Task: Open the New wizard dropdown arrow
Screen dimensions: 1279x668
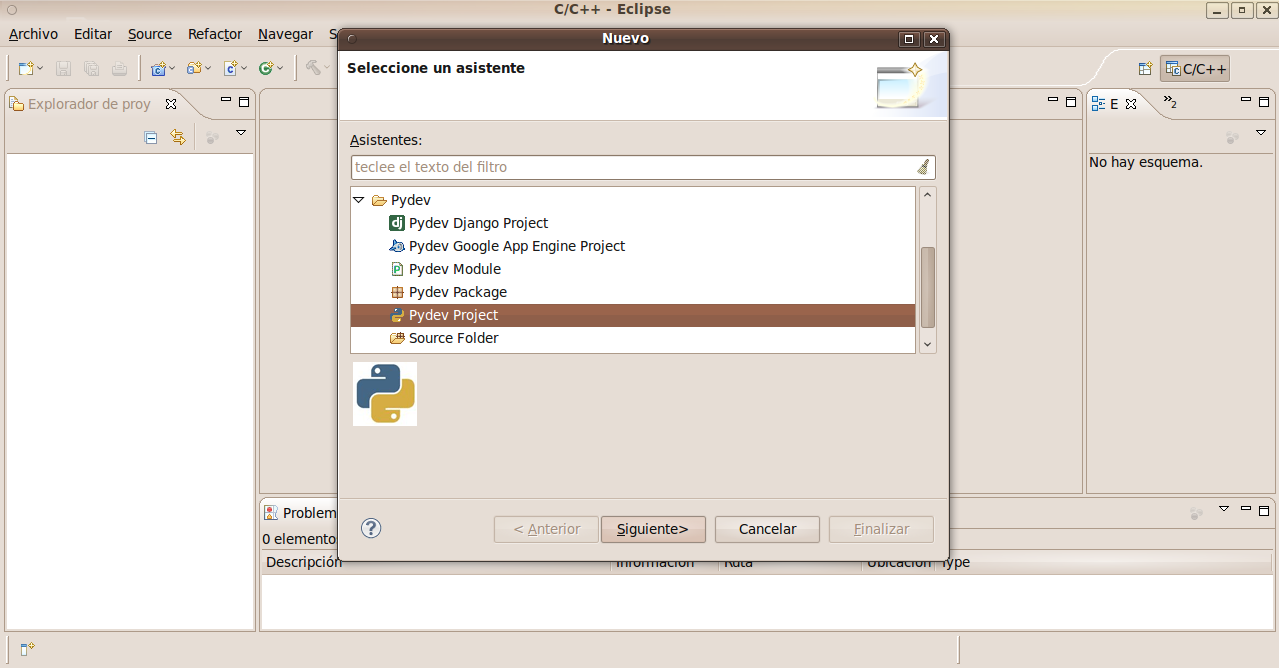Action: pyautogui.click(x=39, y=69)
